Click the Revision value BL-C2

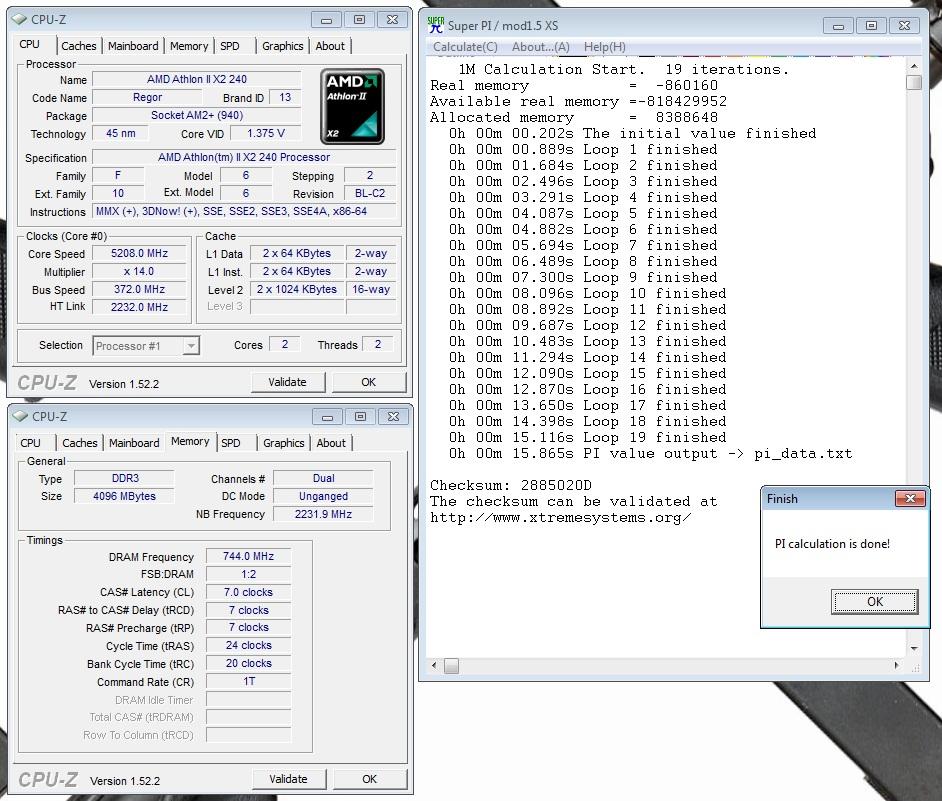pos(370,193)
